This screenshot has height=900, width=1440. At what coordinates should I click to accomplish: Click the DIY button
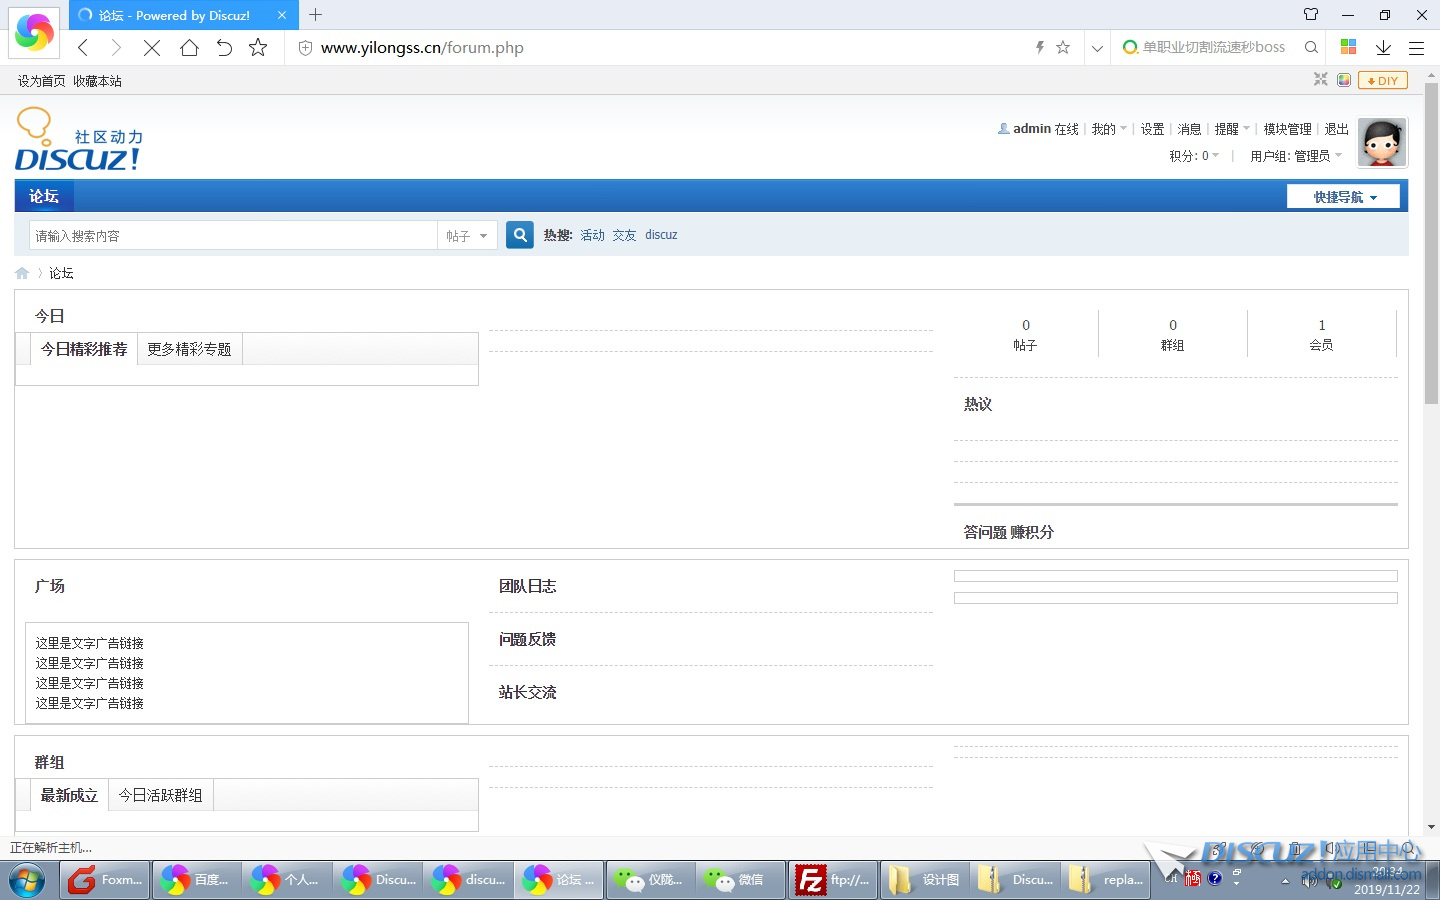[x=1383, y=81]
